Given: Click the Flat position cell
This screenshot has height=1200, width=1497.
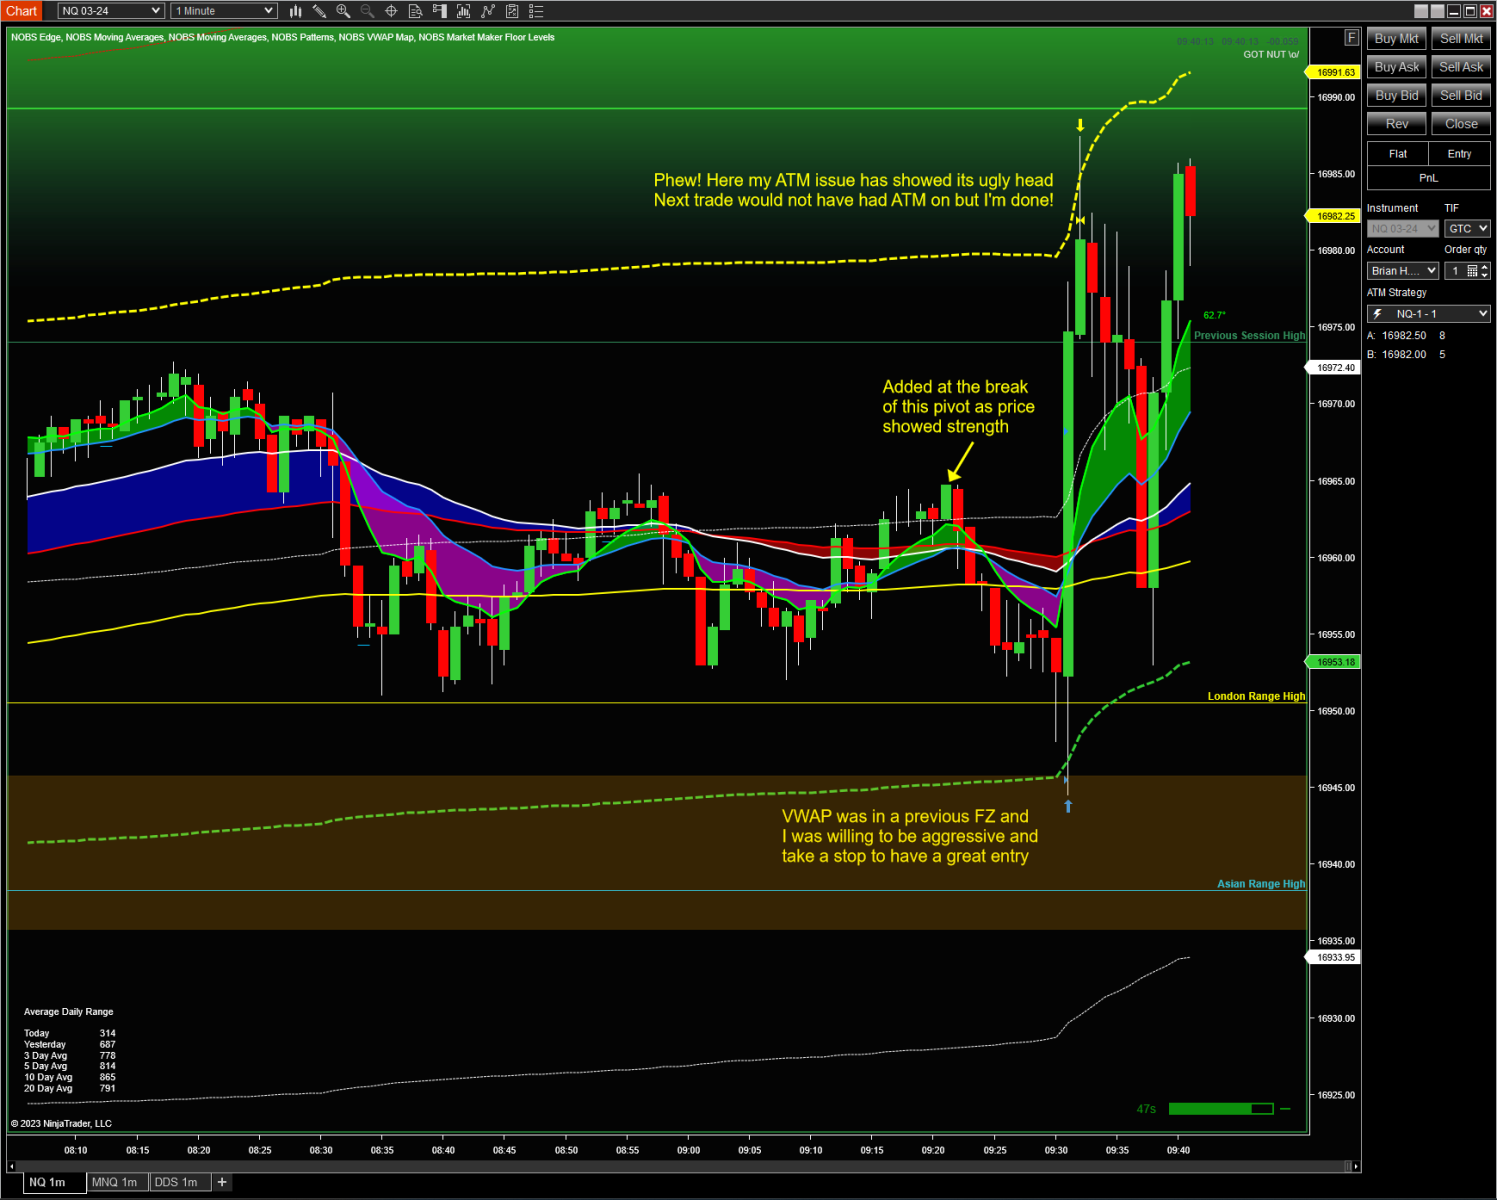Looking at the screenshot, I should click(x=1397, y=154).
